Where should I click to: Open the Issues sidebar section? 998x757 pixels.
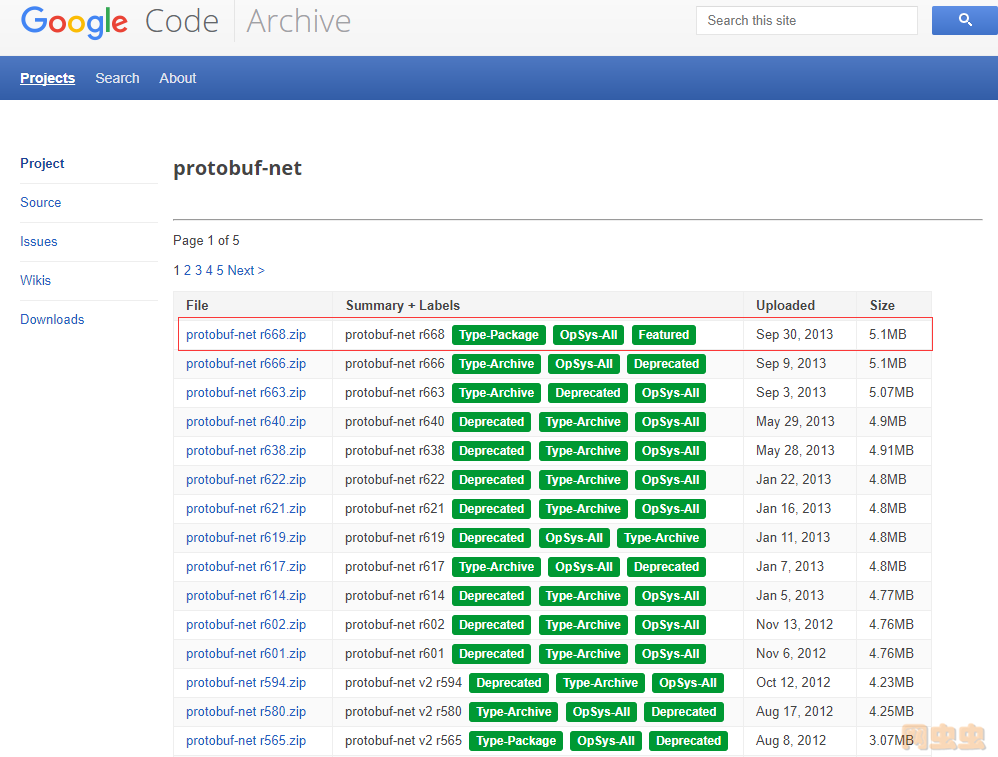tap(39, 241)
